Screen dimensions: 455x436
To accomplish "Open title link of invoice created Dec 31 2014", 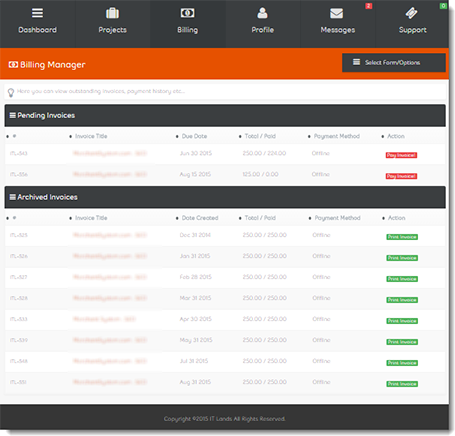I will (x=110, y=235).
